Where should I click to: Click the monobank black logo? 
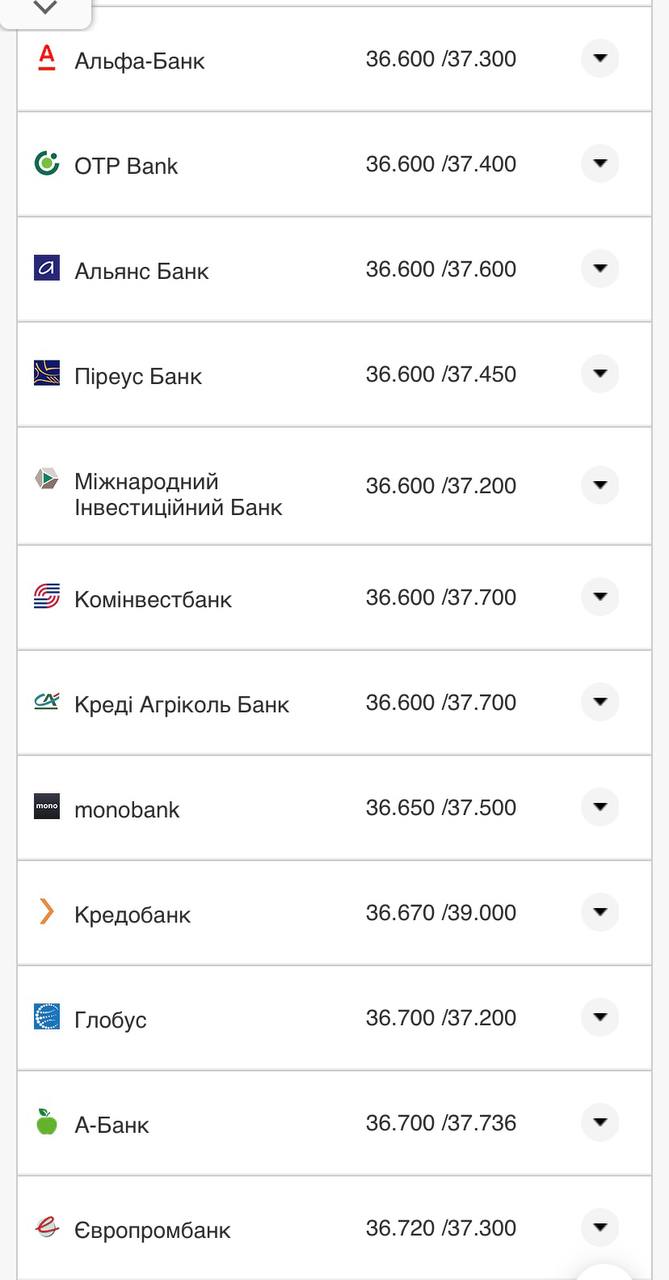pyautogui.click(x=45, y=807)
